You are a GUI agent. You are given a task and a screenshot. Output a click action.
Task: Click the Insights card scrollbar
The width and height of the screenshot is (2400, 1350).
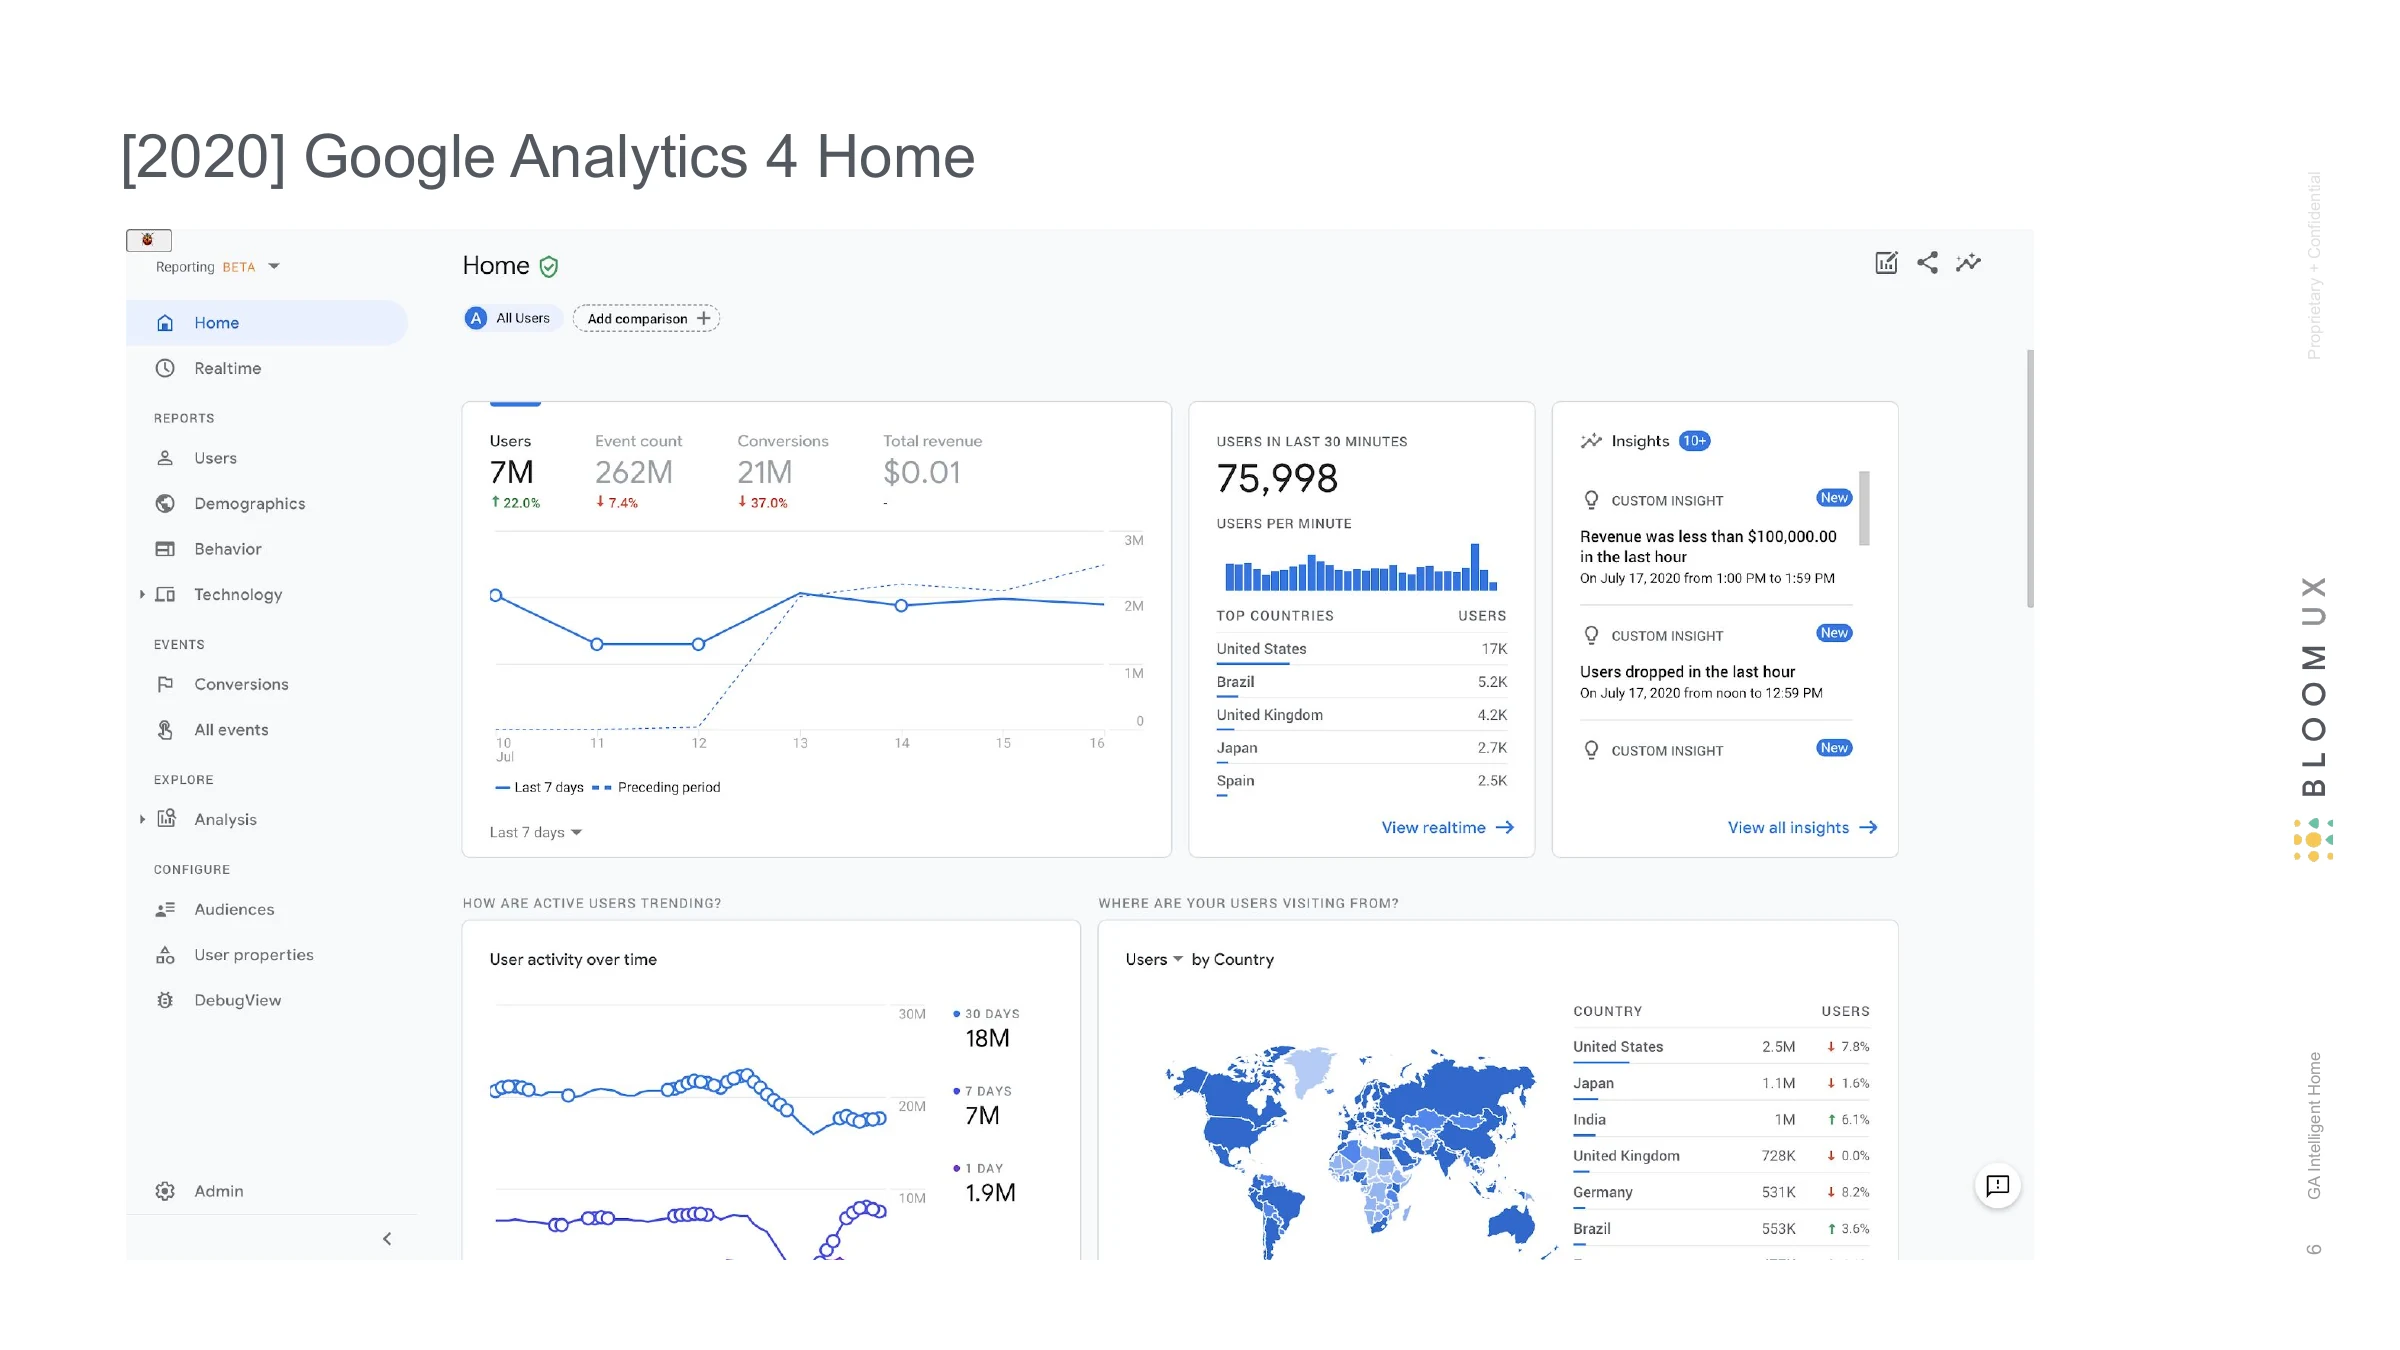point(1864,508)
